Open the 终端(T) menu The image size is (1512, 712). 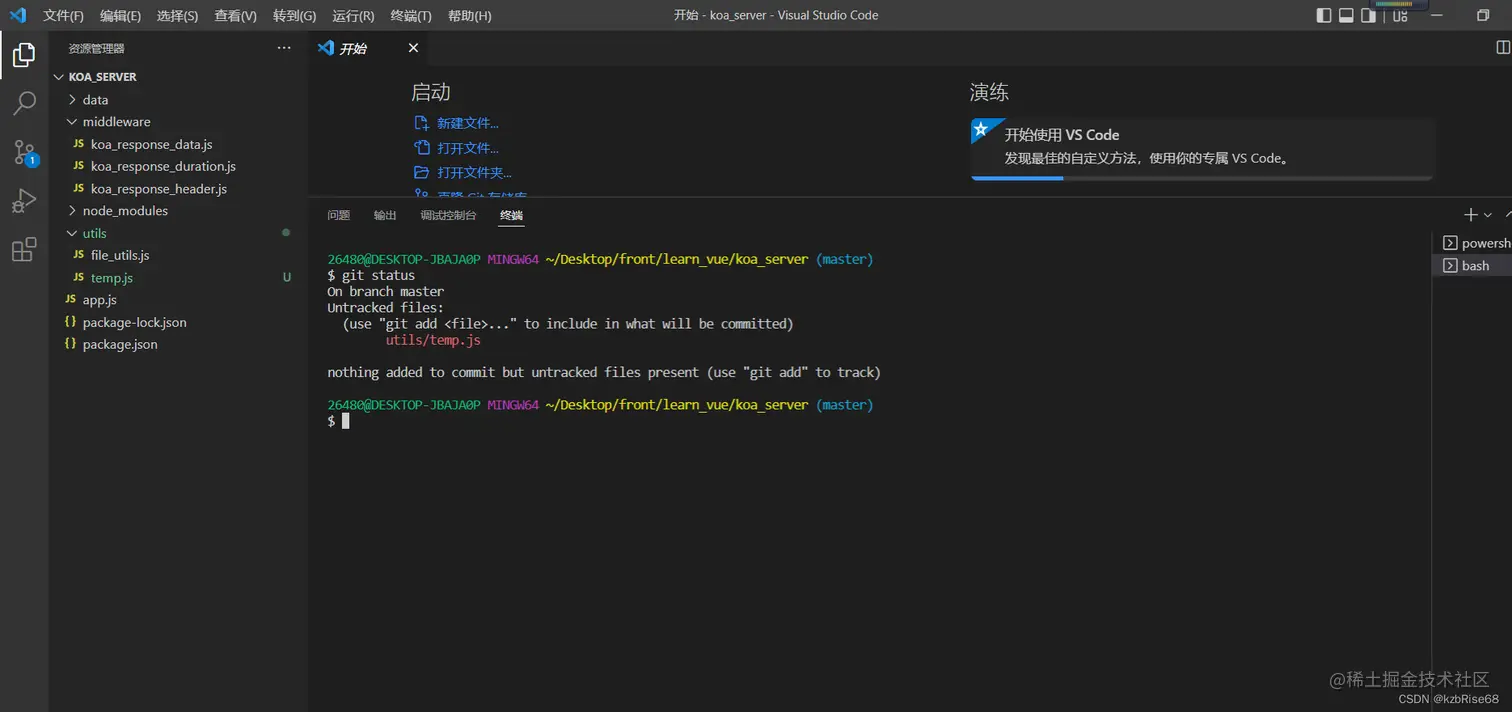pos(411,16)
